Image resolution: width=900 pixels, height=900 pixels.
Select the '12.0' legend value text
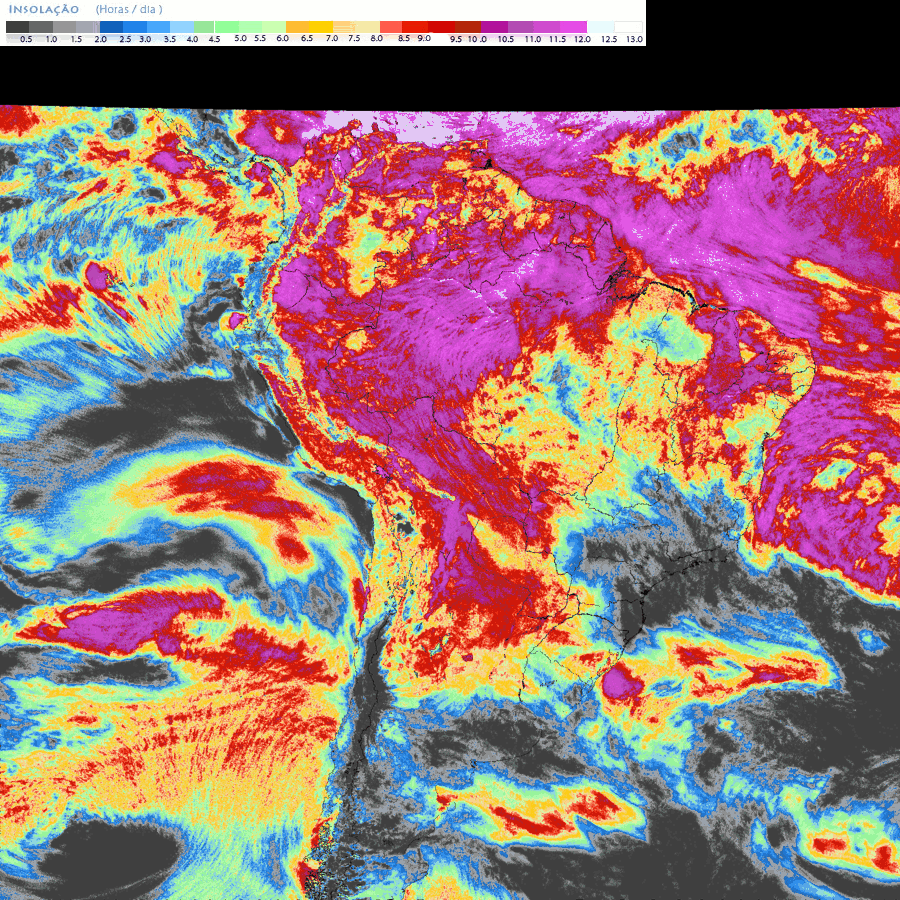point(582,39)
